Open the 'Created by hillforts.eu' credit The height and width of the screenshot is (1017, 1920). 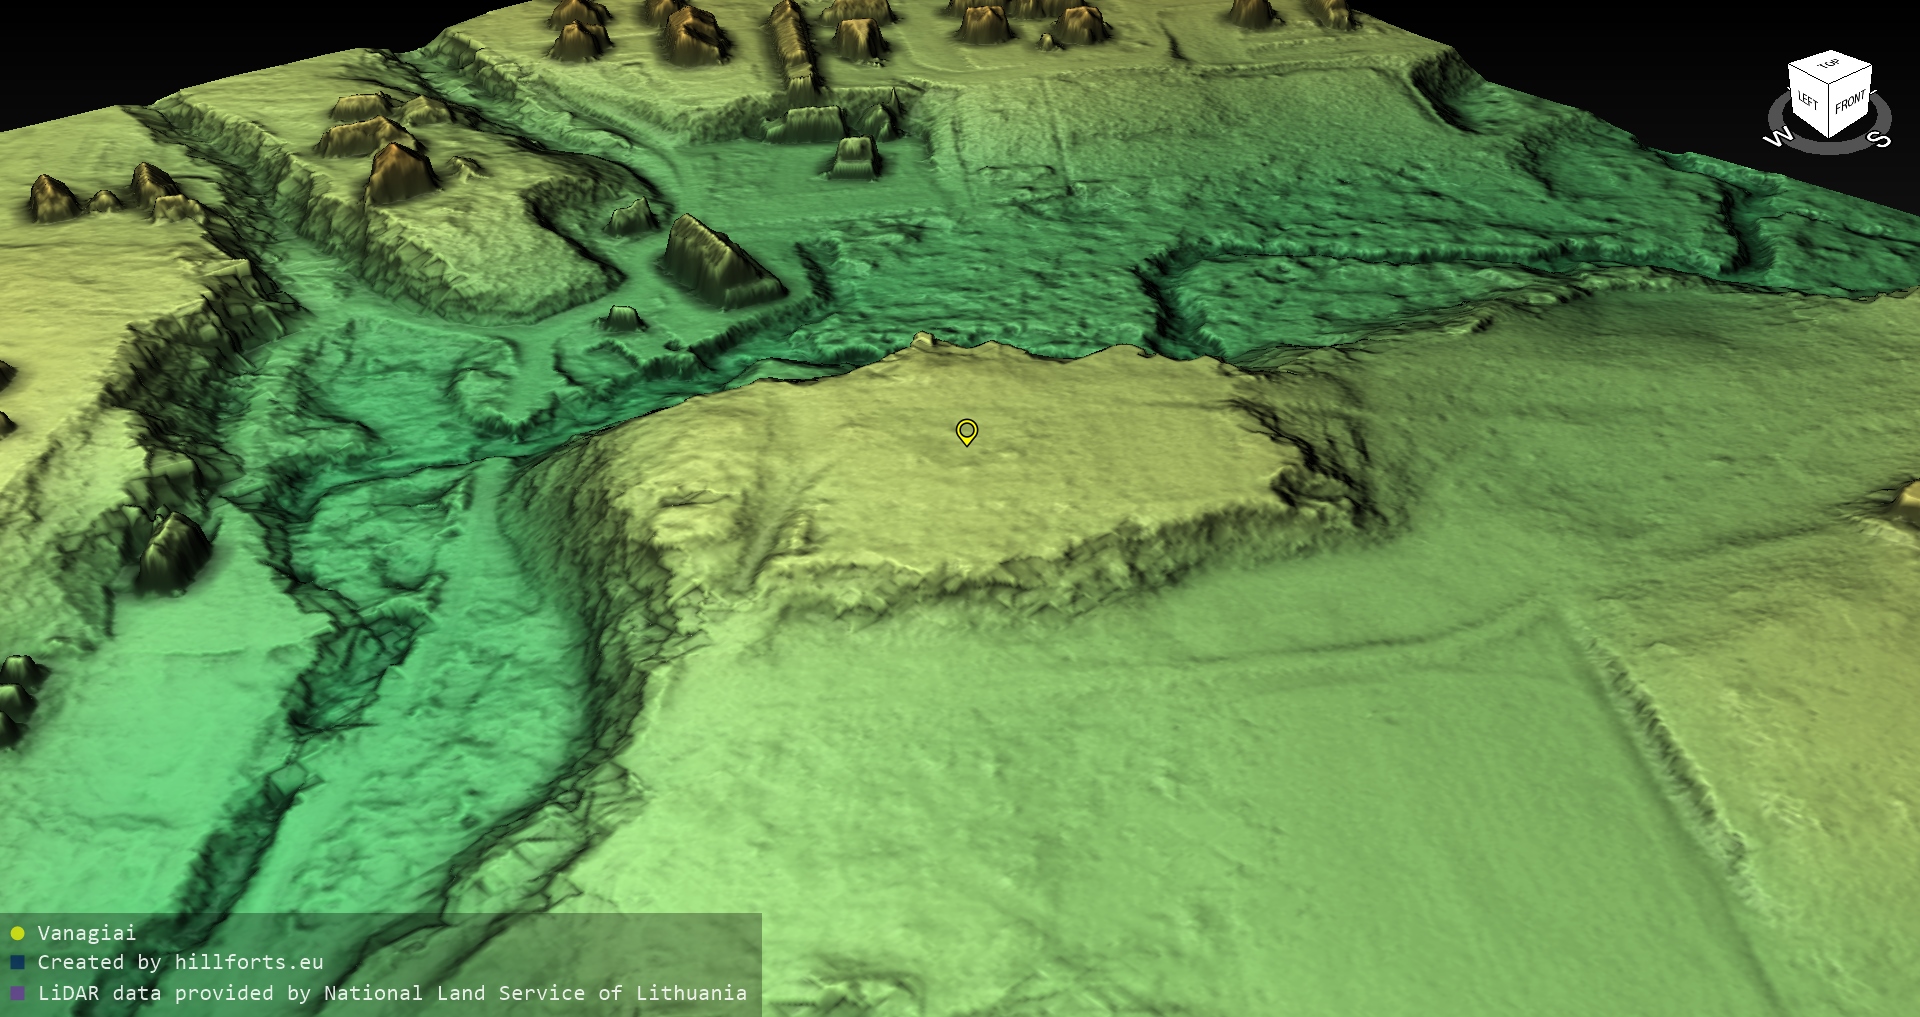tap(180, 962)
